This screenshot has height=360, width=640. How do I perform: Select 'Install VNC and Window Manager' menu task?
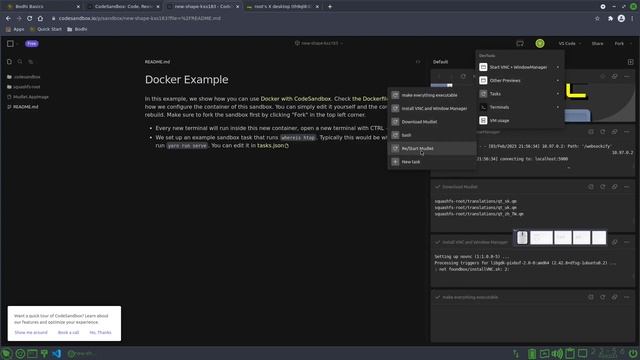[x=432, y=109]
